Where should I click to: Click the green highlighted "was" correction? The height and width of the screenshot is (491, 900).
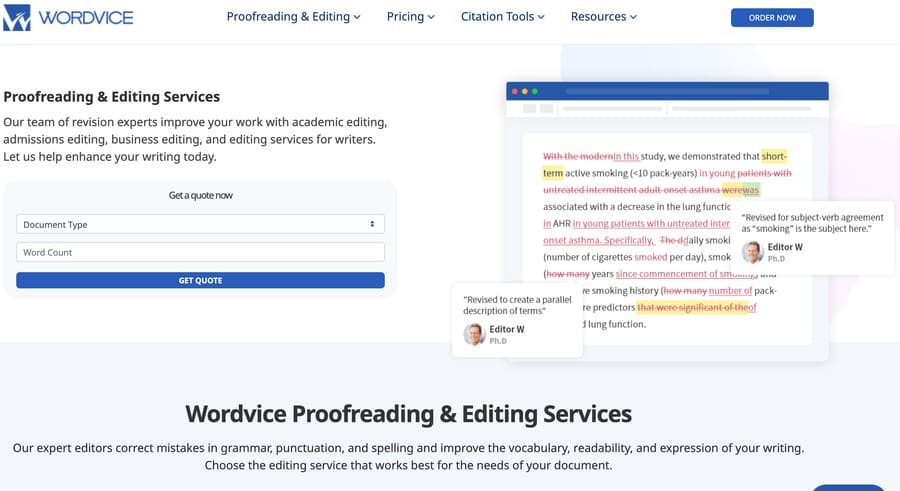(x=751, y=189)
